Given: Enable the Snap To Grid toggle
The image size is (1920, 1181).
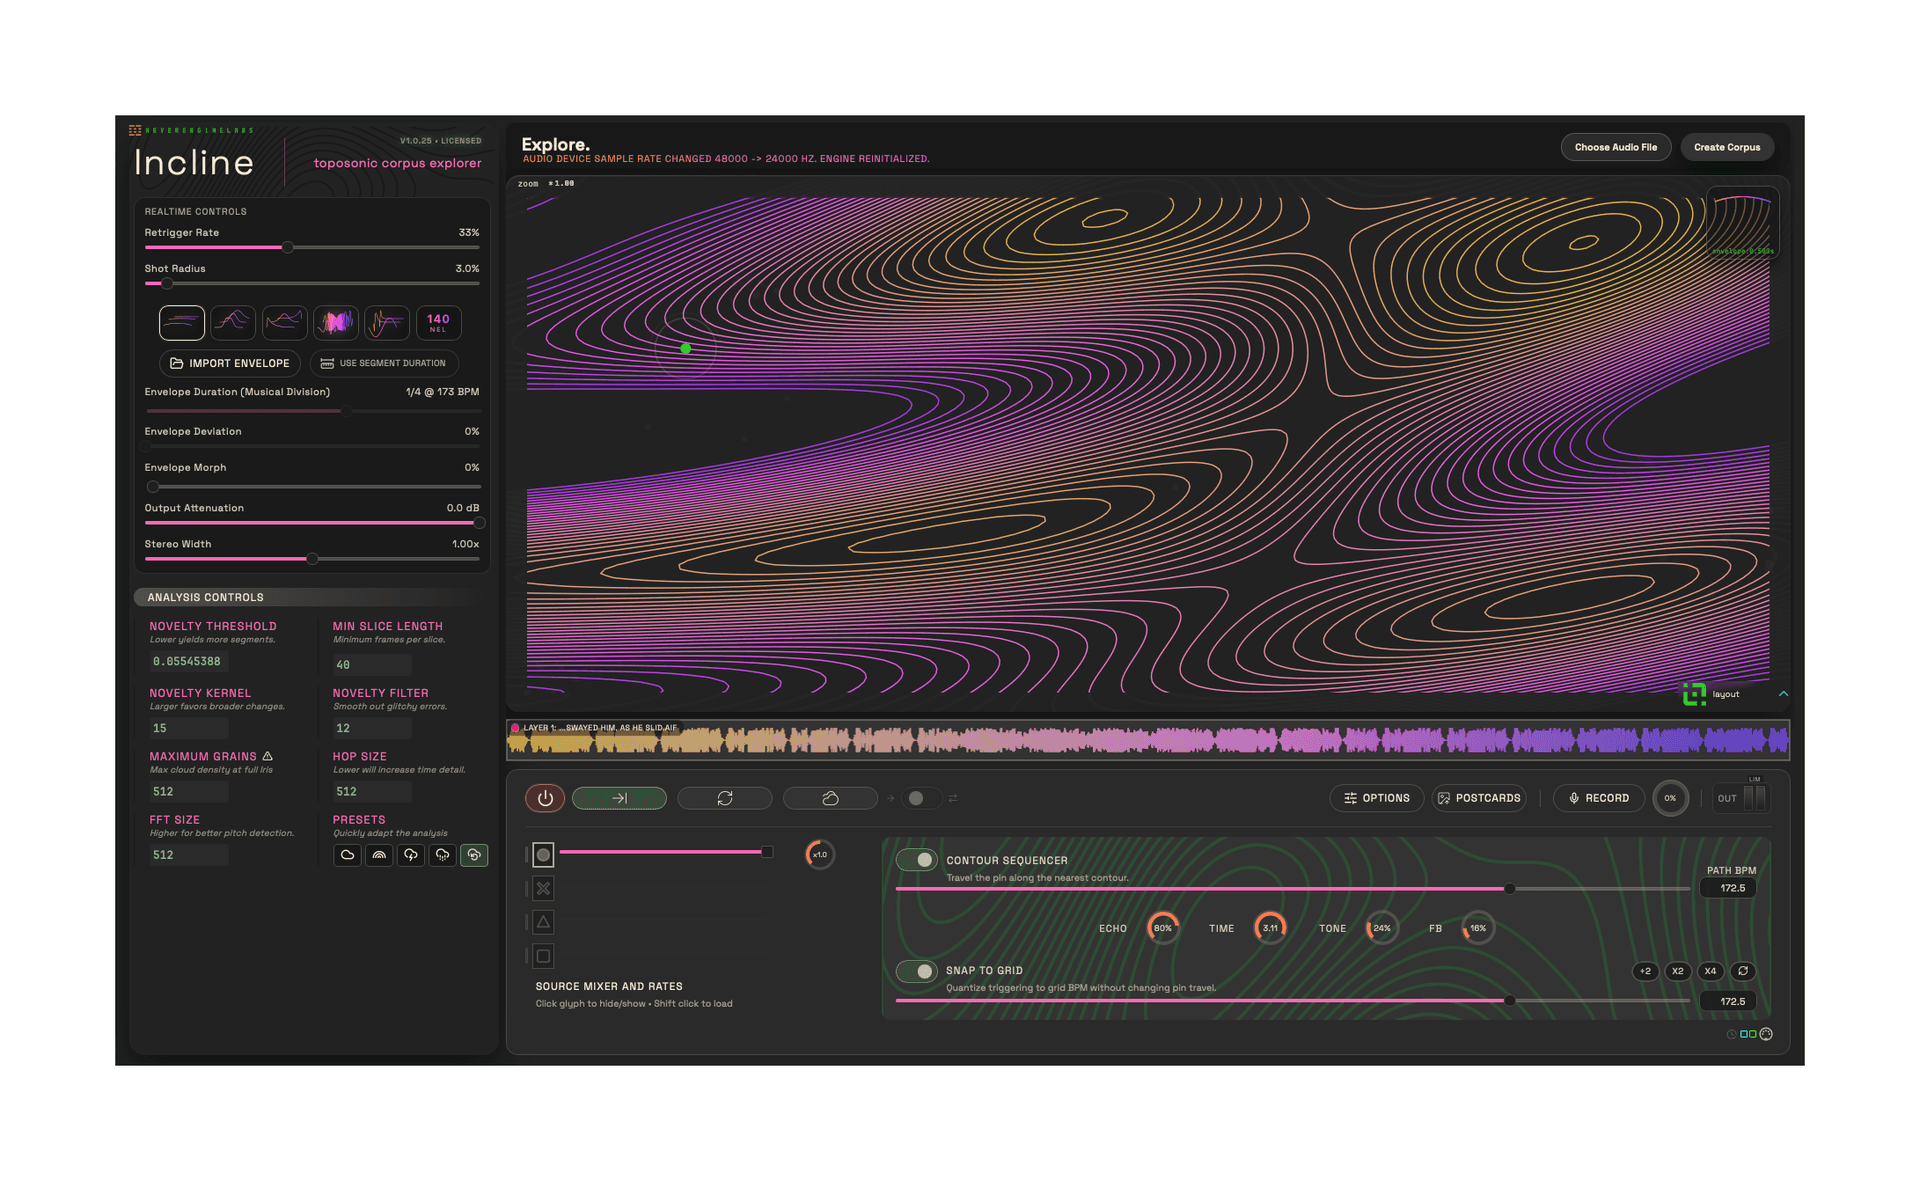Looking at the screenshot, I should pos(917,971).
